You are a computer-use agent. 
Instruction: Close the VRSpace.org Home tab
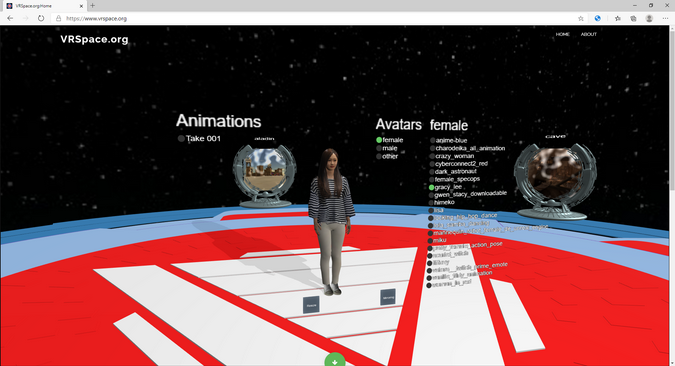81,6
